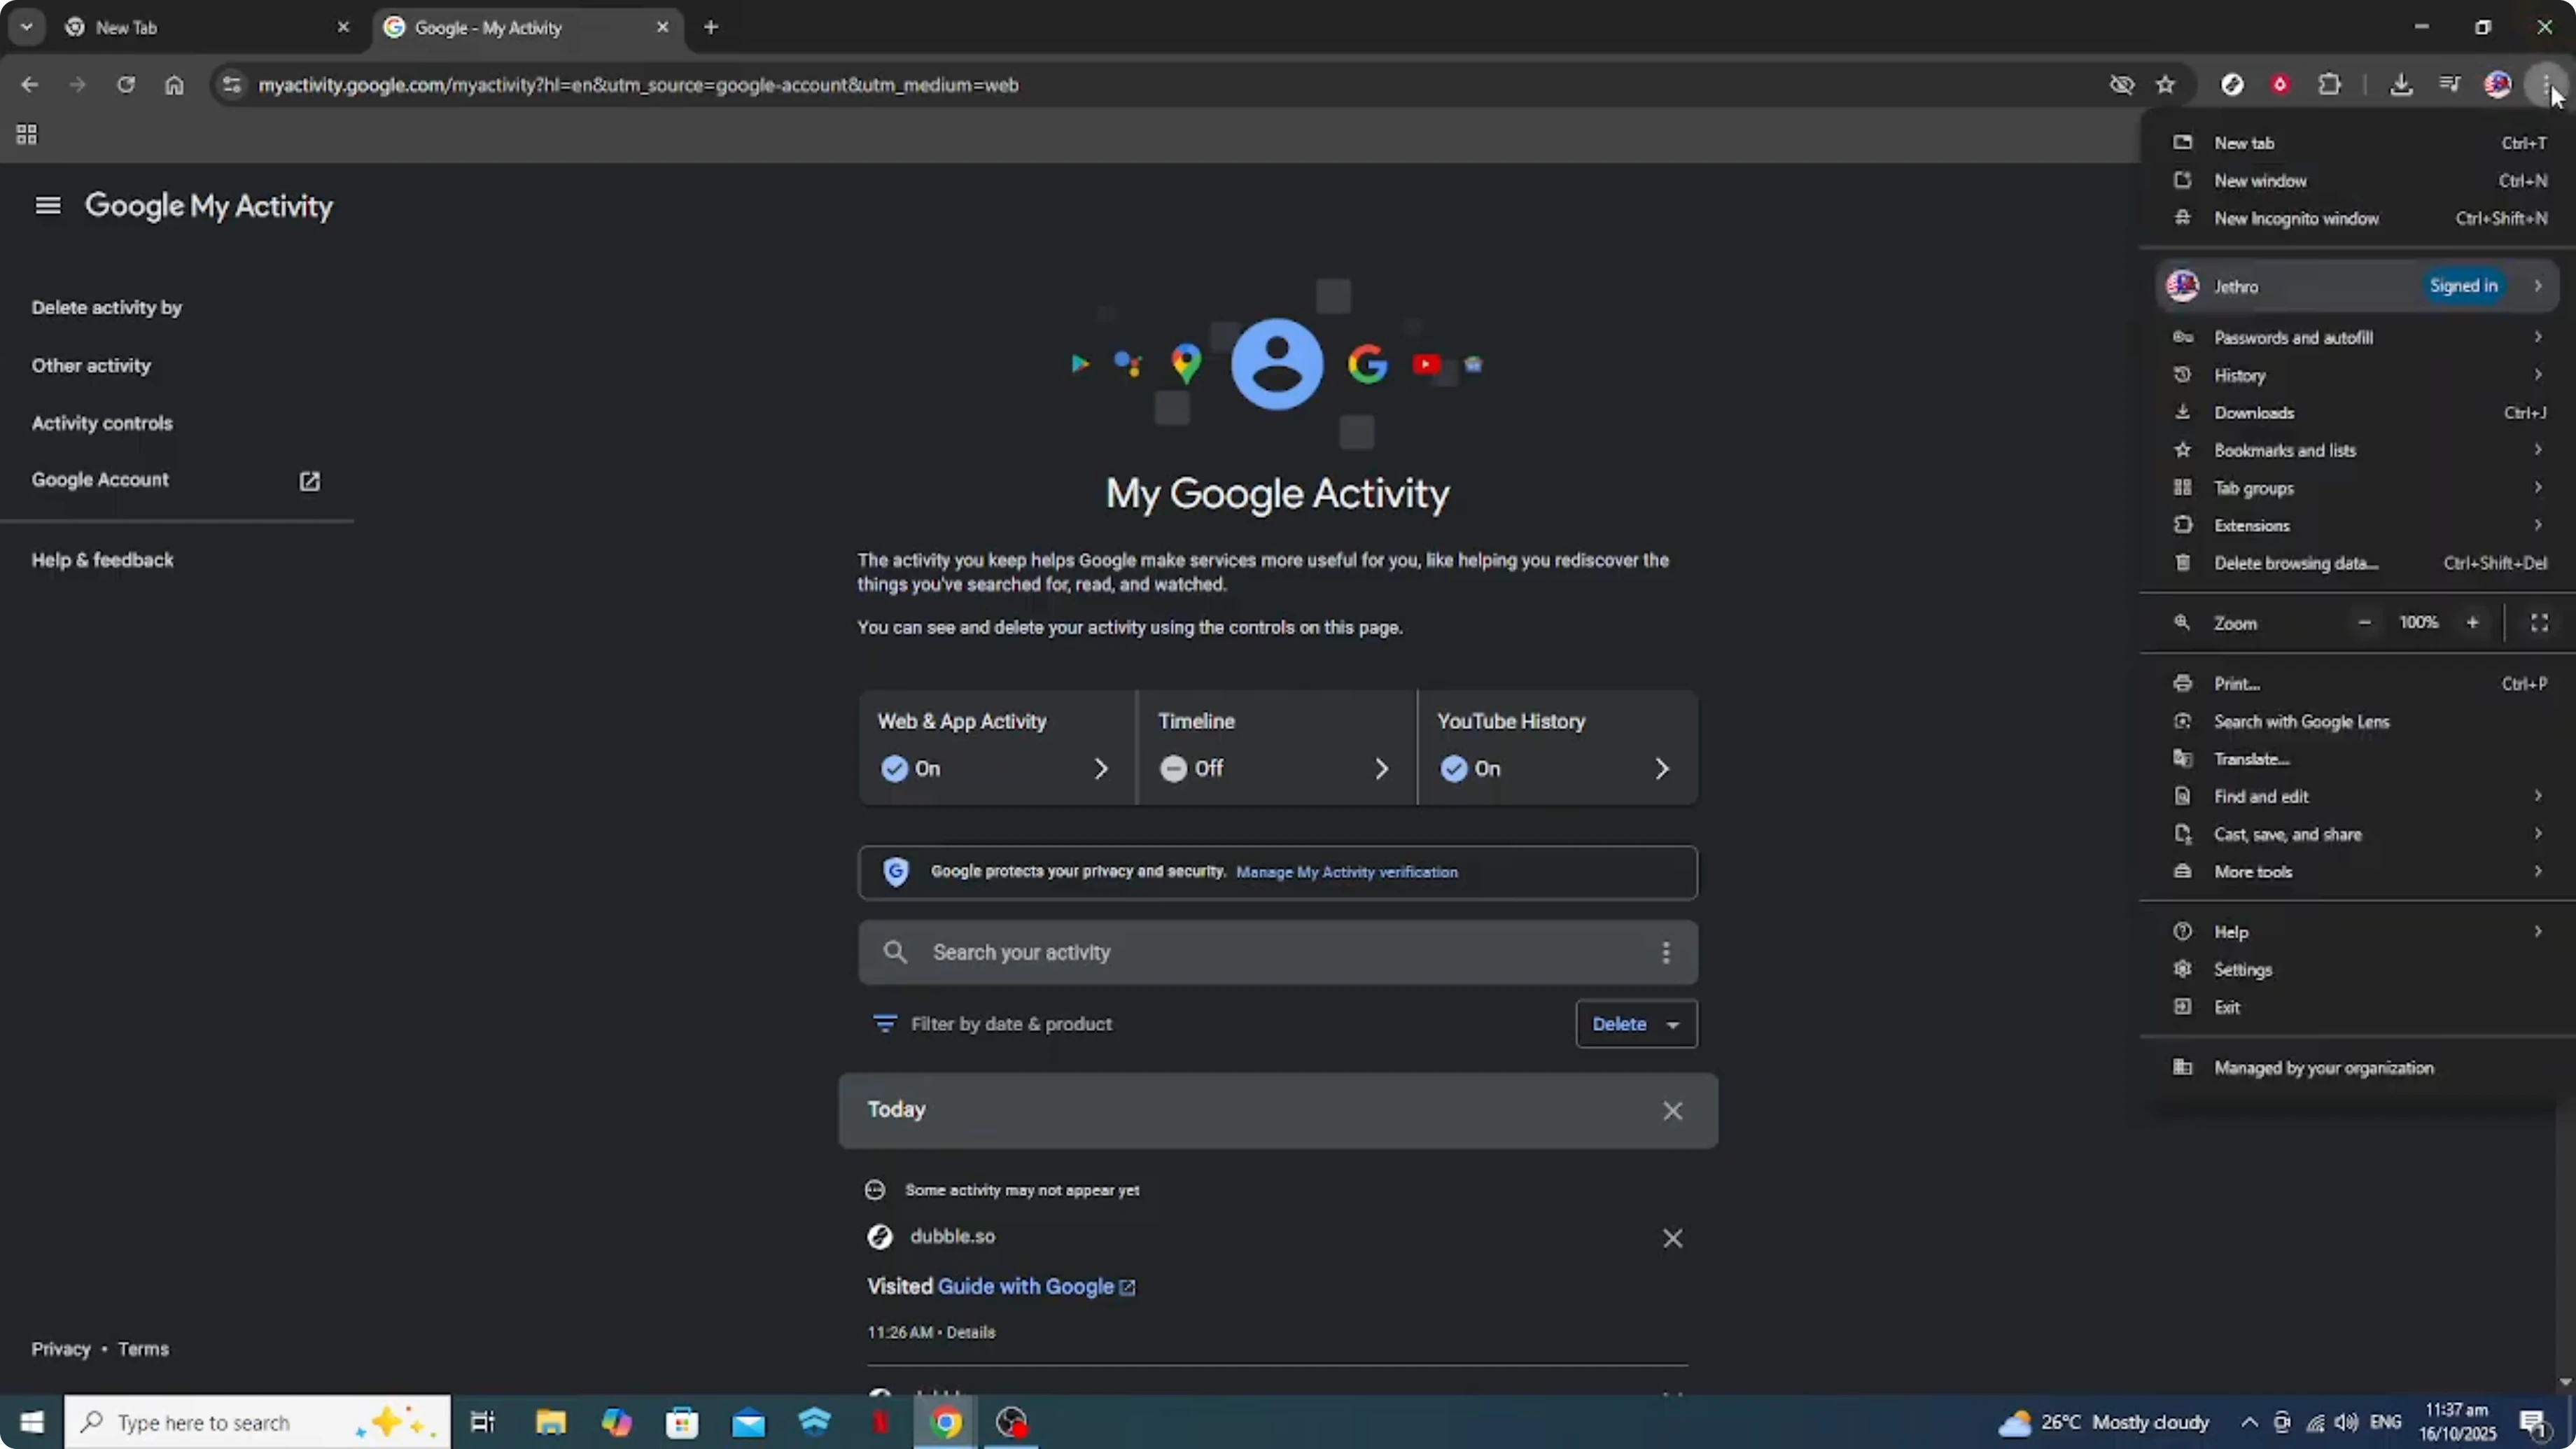Screen dimensions: 2576x1449
Task: Click Manage My Activity verification link
Action: [1346, 872]
